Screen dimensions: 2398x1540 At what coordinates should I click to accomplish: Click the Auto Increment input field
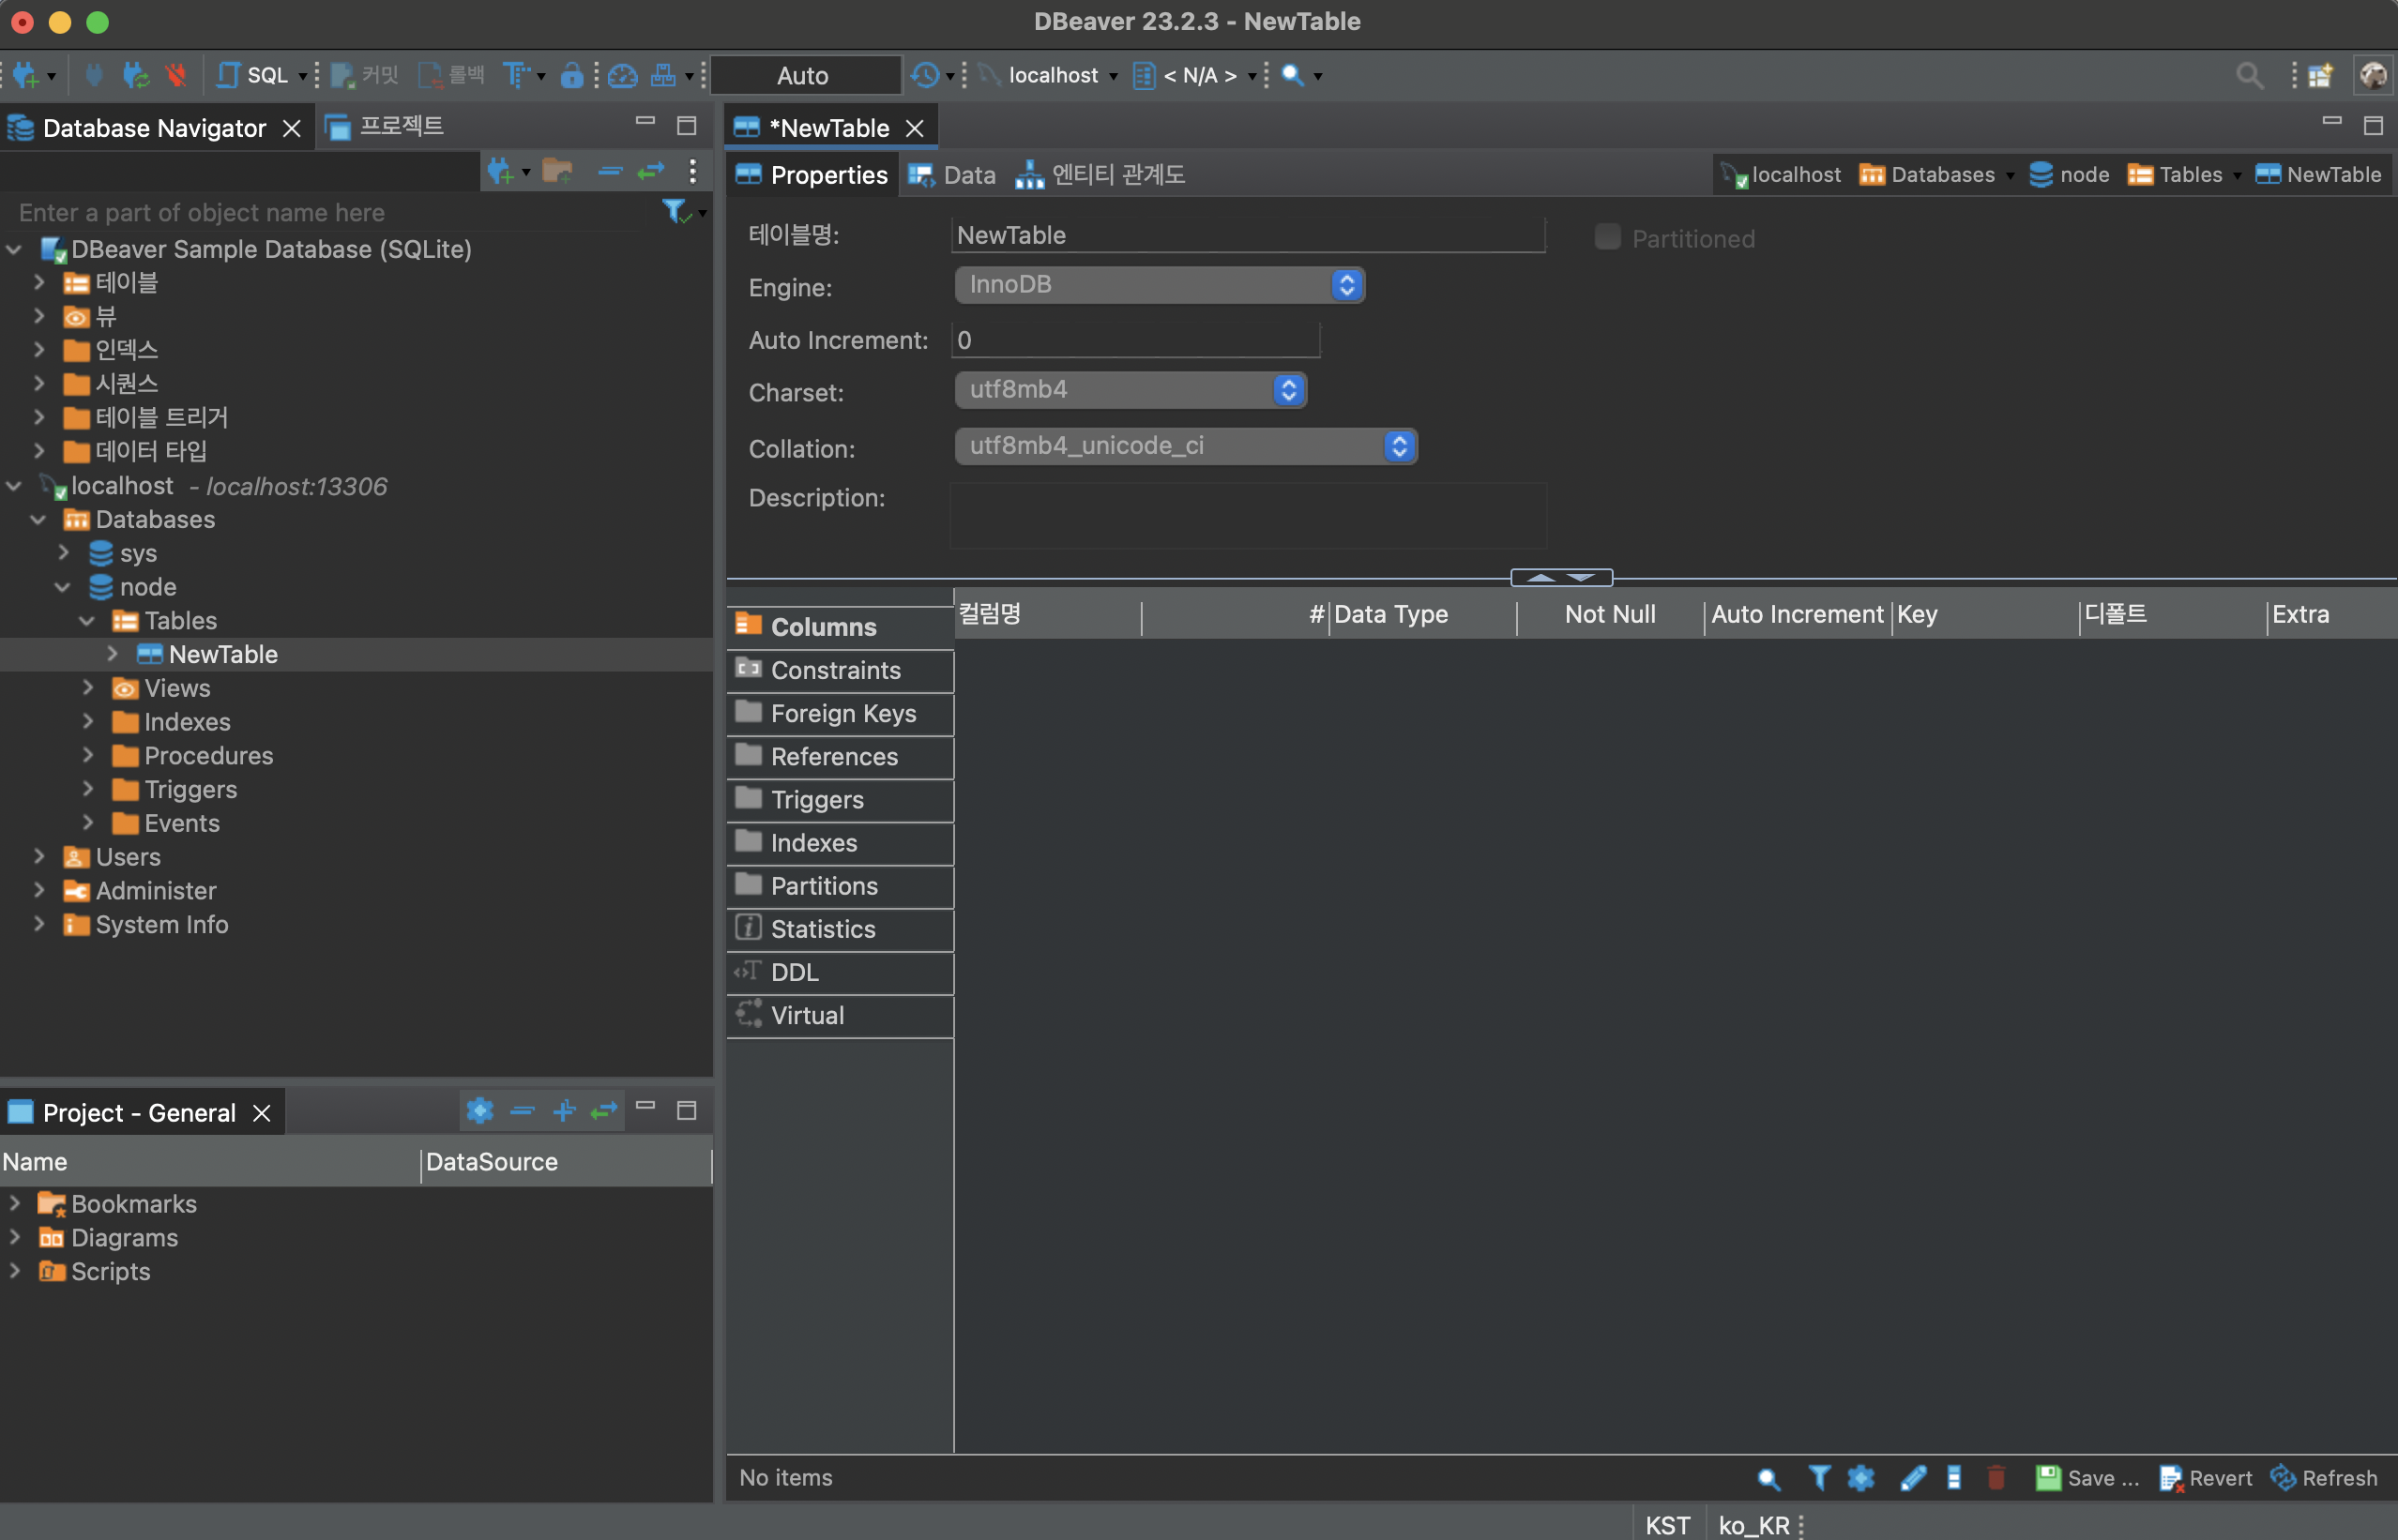click(1135, 340)
